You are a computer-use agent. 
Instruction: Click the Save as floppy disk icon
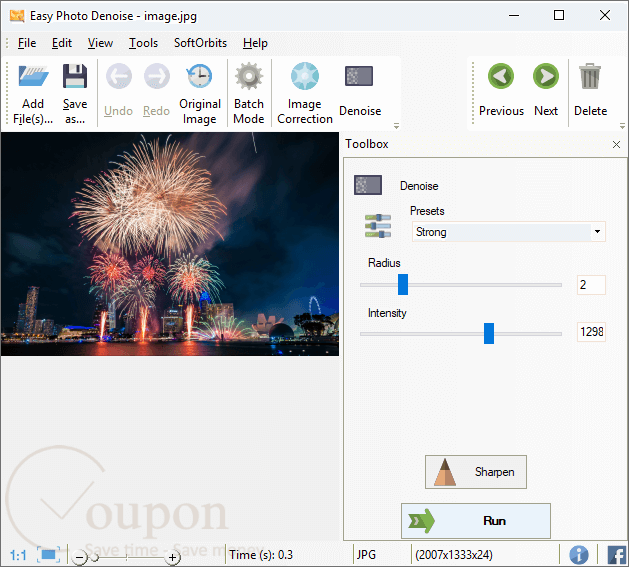(x=75, y=77)
